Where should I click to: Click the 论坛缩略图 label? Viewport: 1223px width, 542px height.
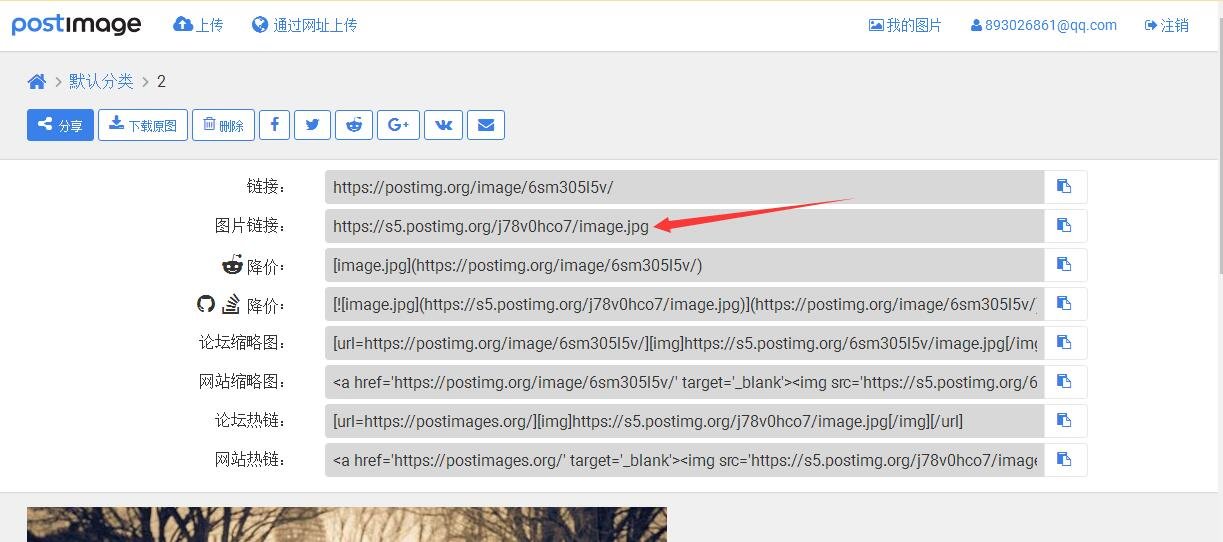tap(242, 343)
